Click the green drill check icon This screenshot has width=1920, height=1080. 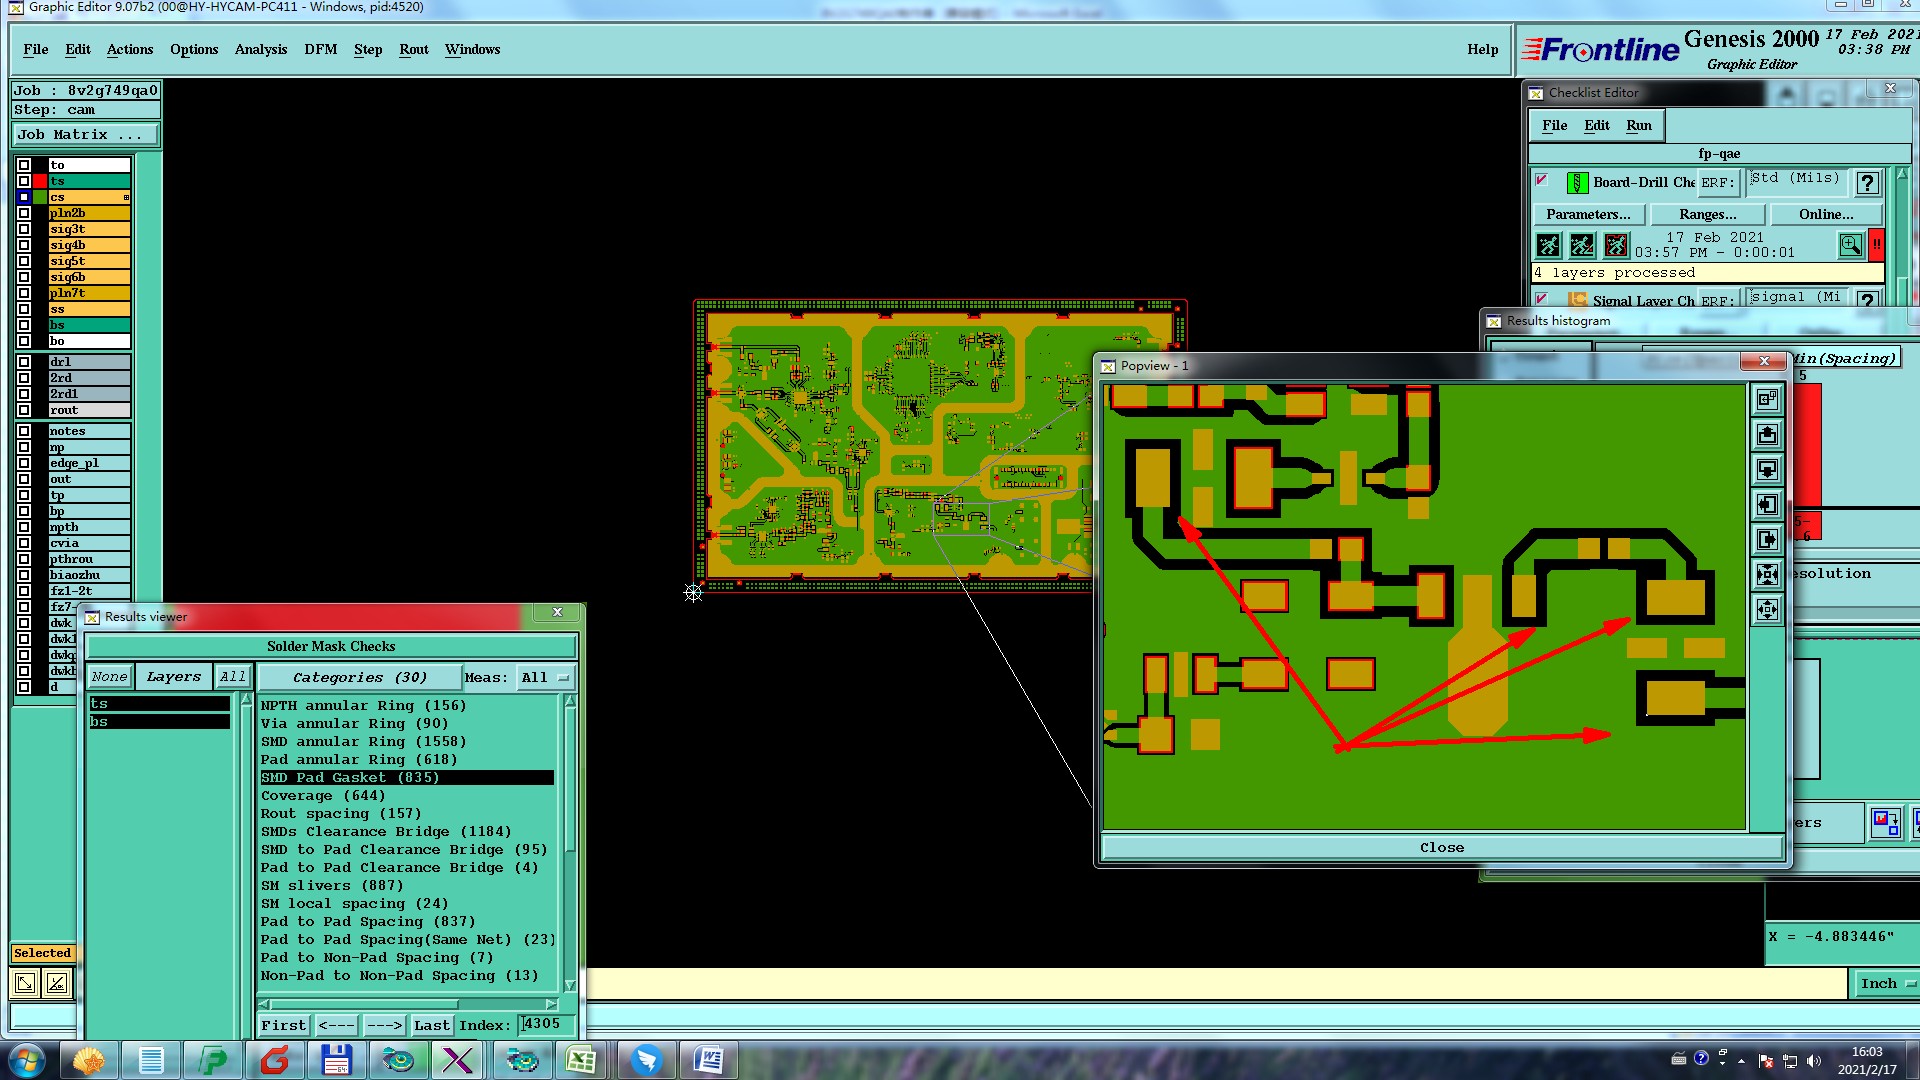pos(1577,183)
